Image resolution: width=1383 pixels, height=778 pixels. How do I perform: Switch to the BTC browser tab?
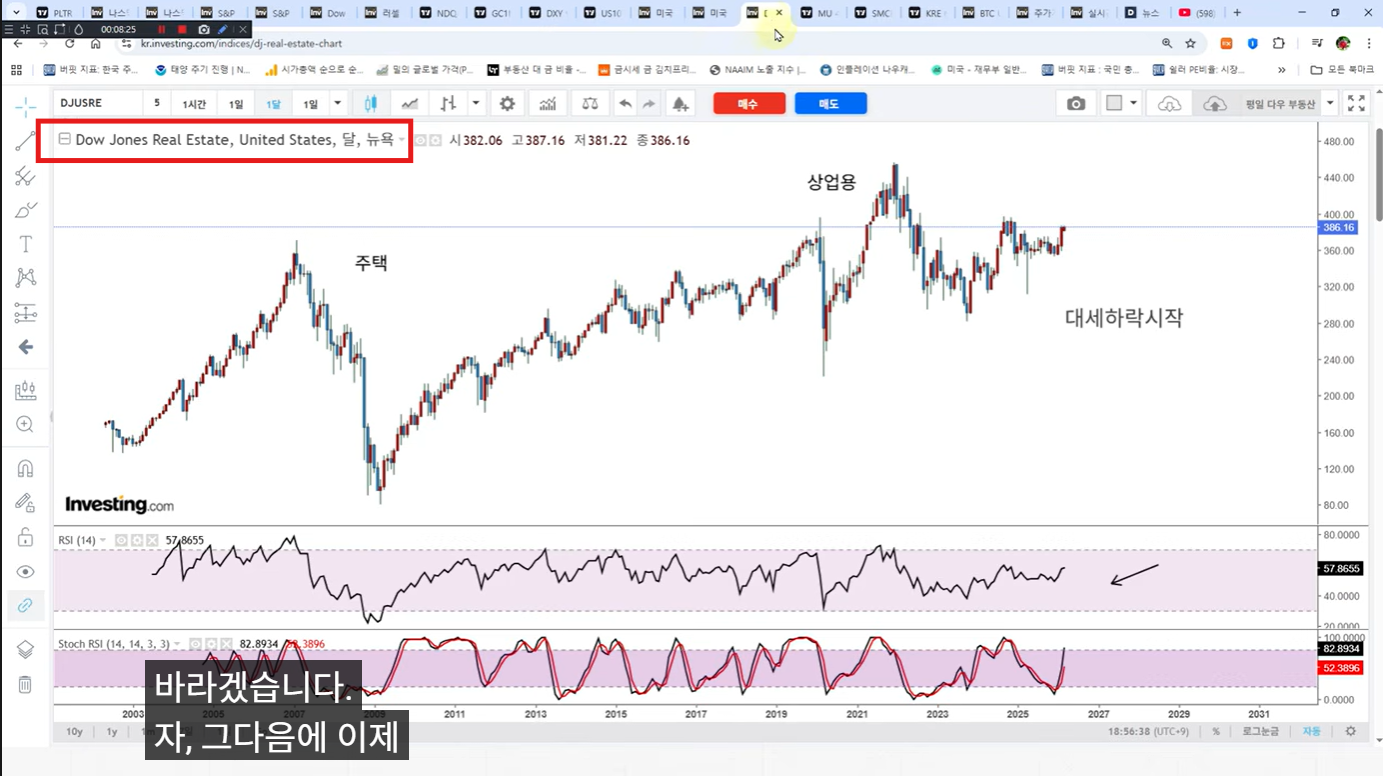[x=980, y=13]
